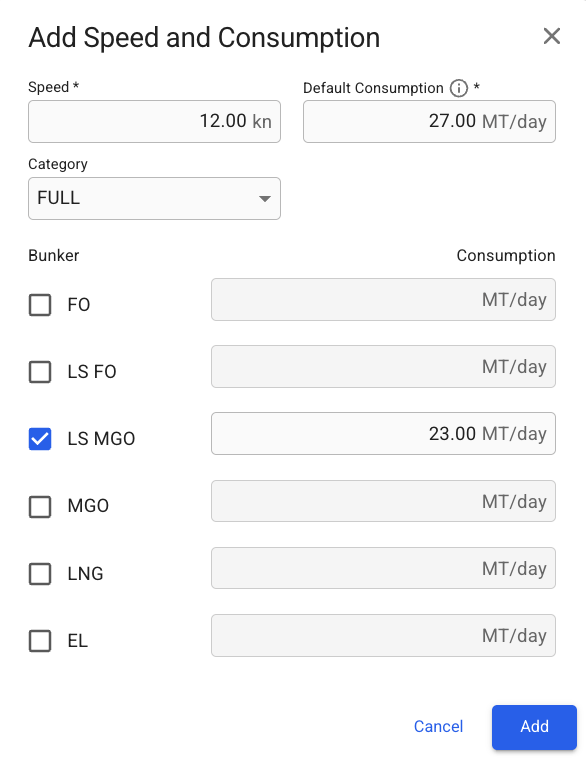Screen dimensions: 586x758
Task: Focus the Default Consumption input field
Action: 429,121
